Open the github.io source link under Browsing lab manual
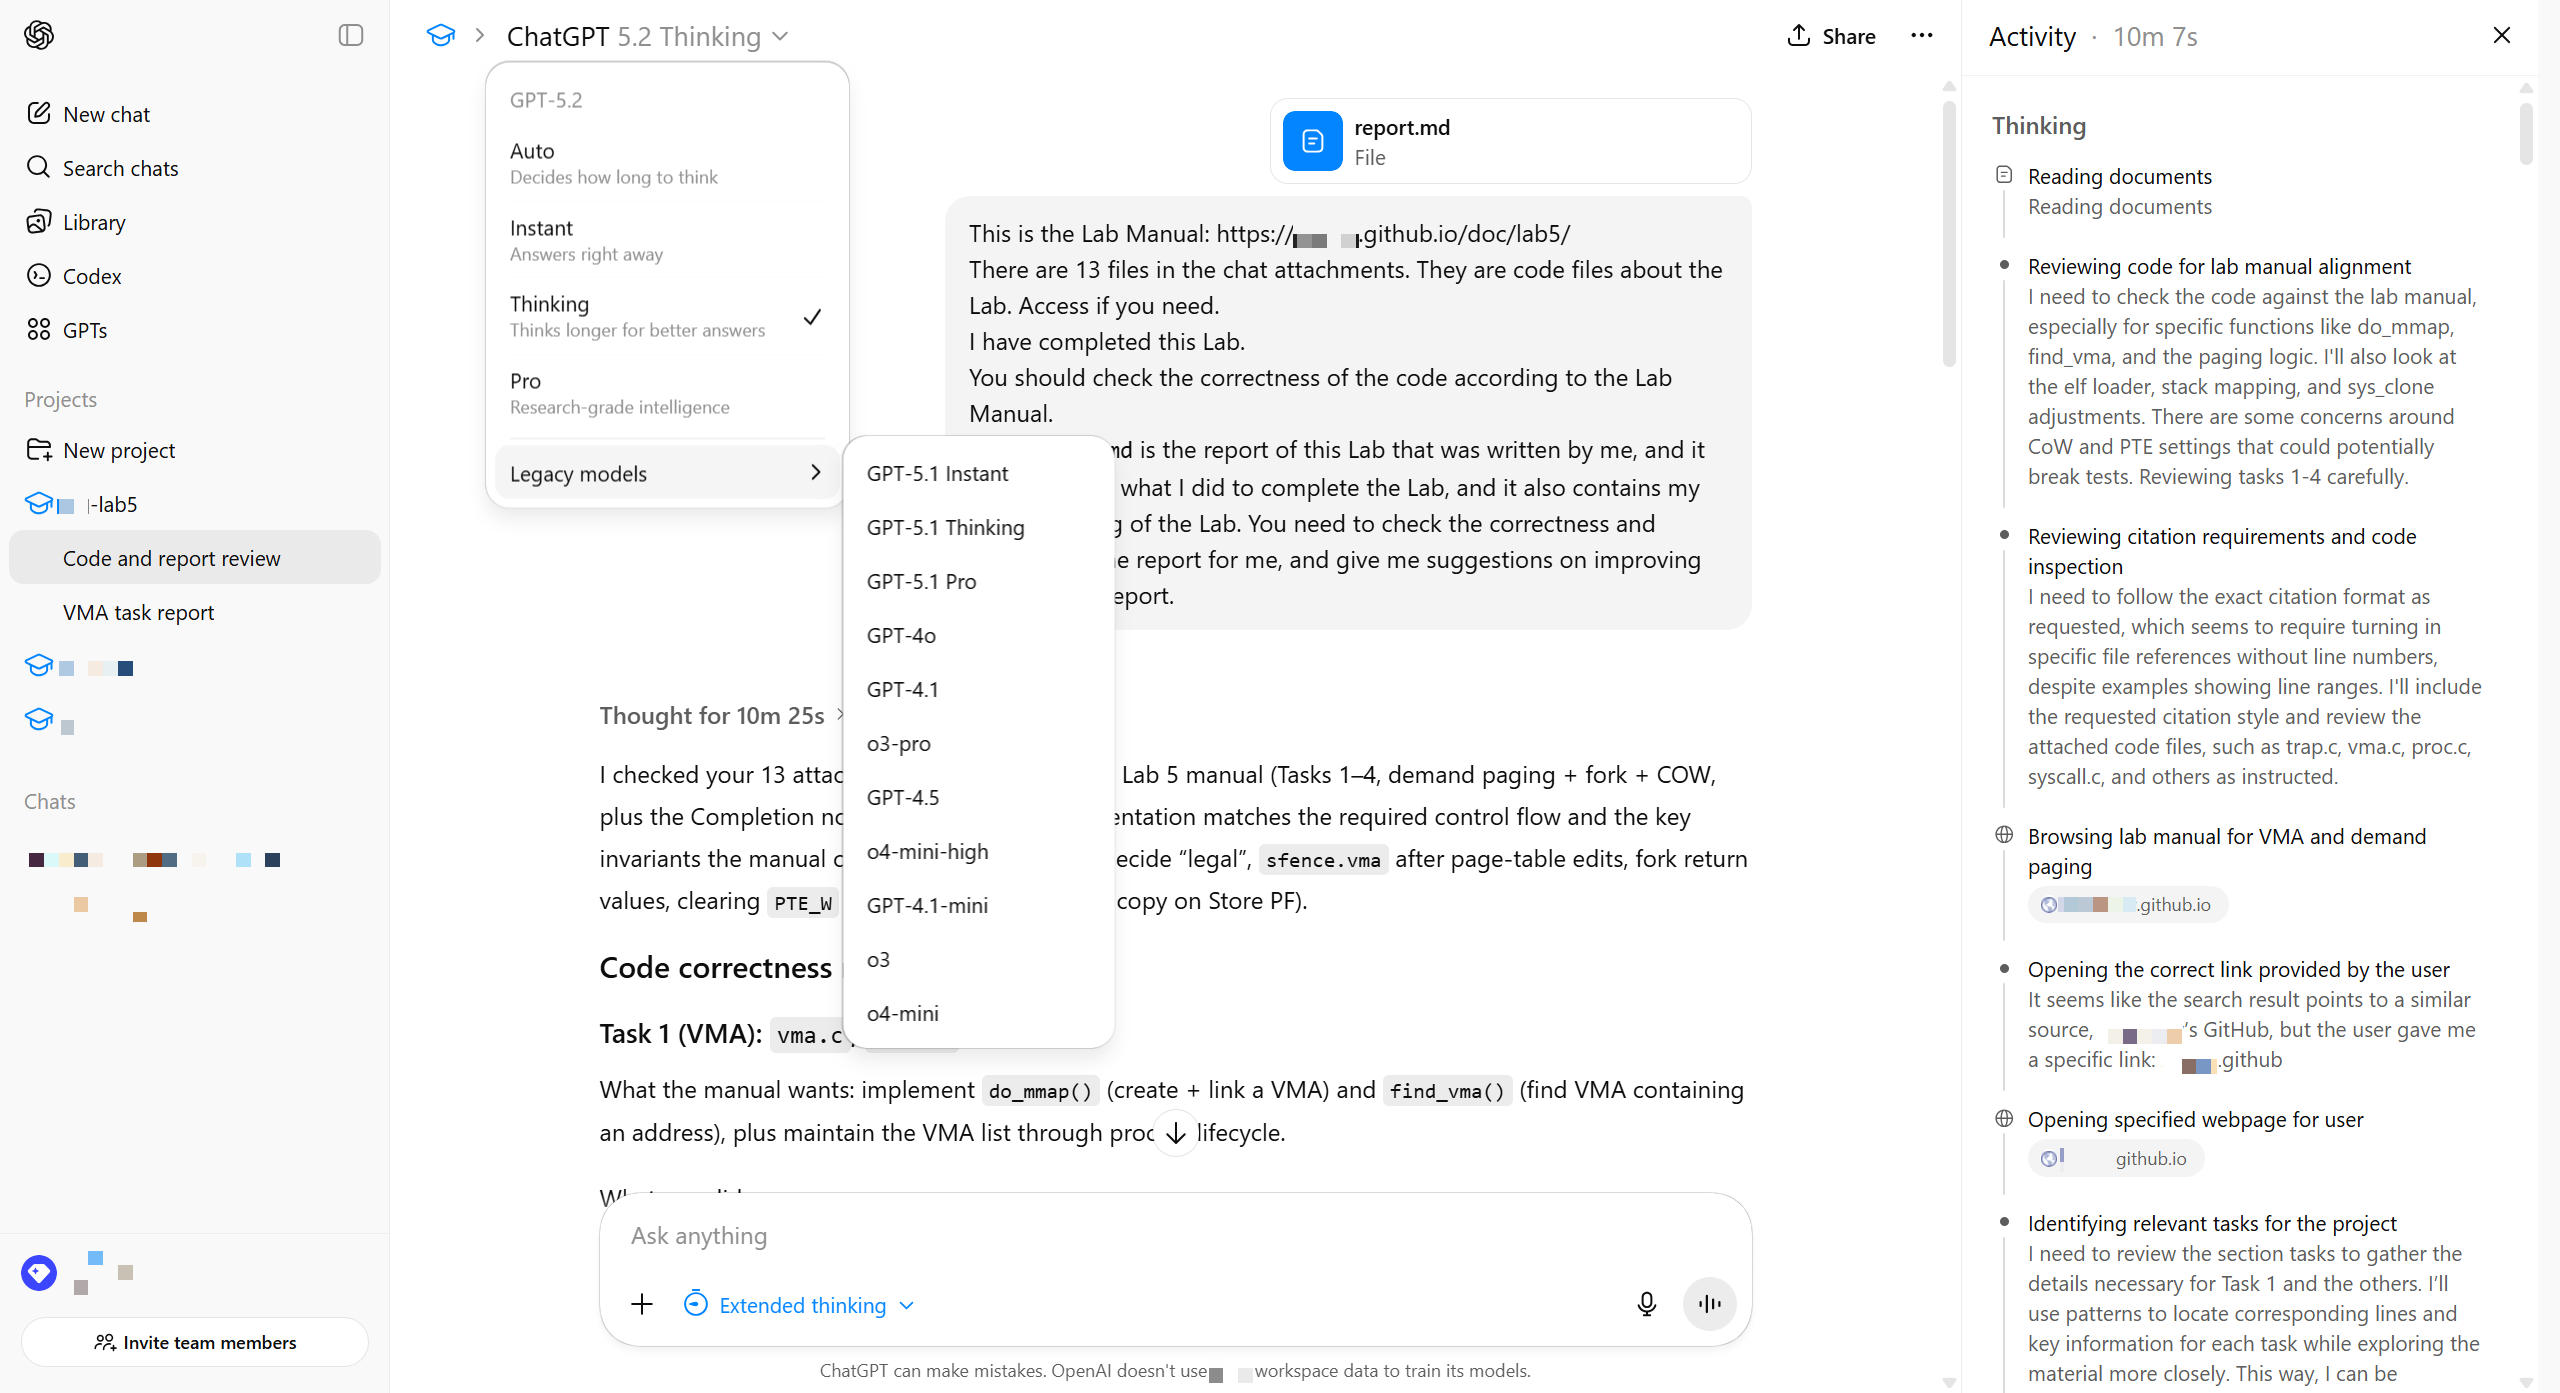 pos(2128,904)
